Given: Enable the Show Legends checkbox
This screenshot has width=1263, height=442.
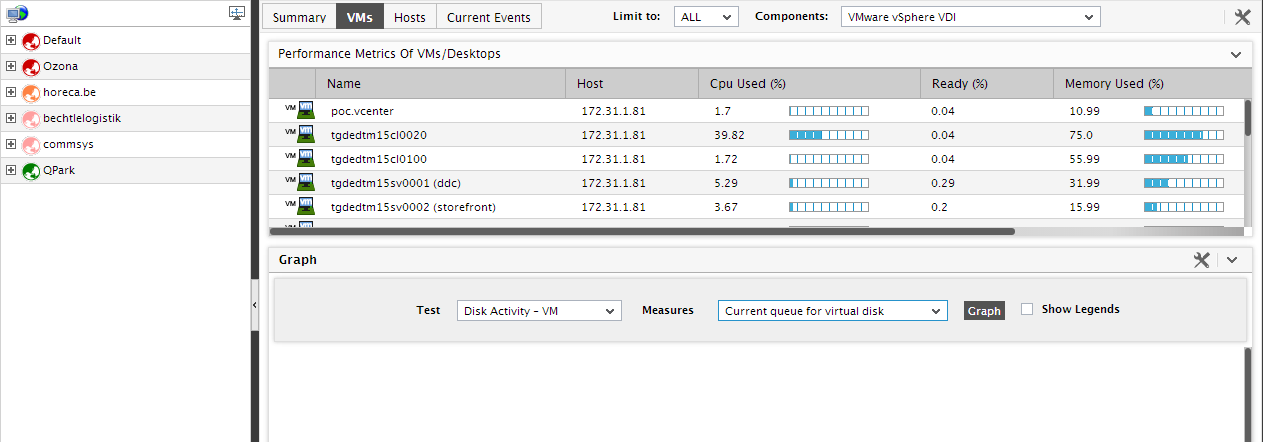Looking at the screenshot, I should (1027, 309).
